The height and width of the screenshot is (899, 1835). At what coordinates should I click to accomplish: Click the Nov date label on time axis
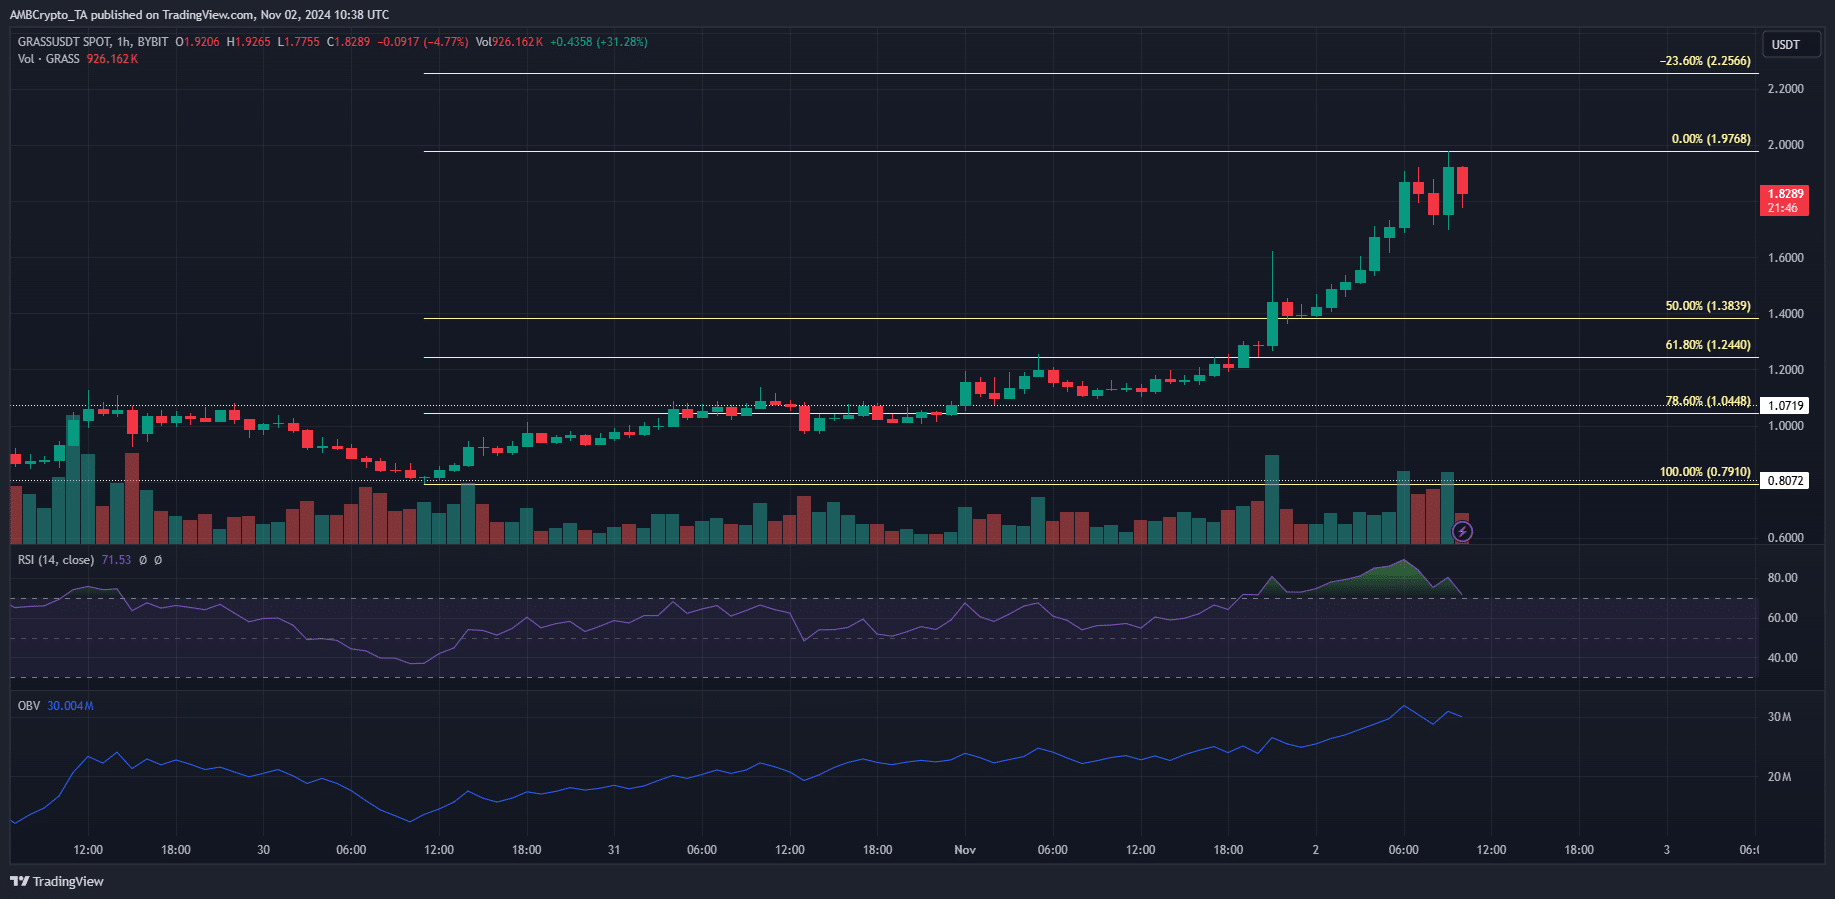[965, 850]
